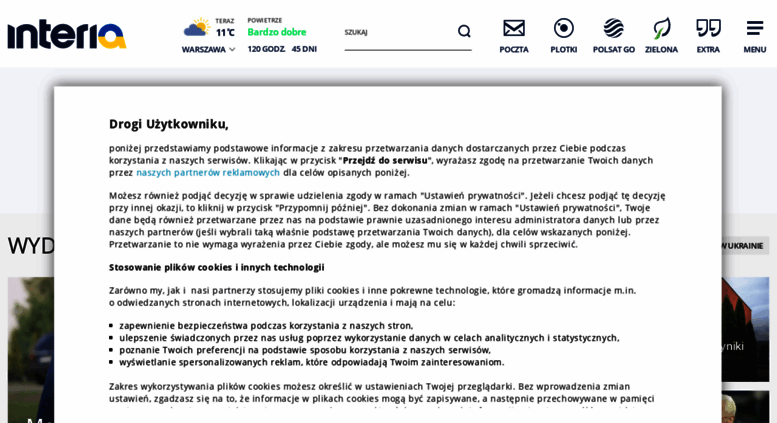Screen dimensions: 777x423
Task: Click 'Stosowanie plików cookies i innych technologii' heading
Action: [x=217, y=267]
